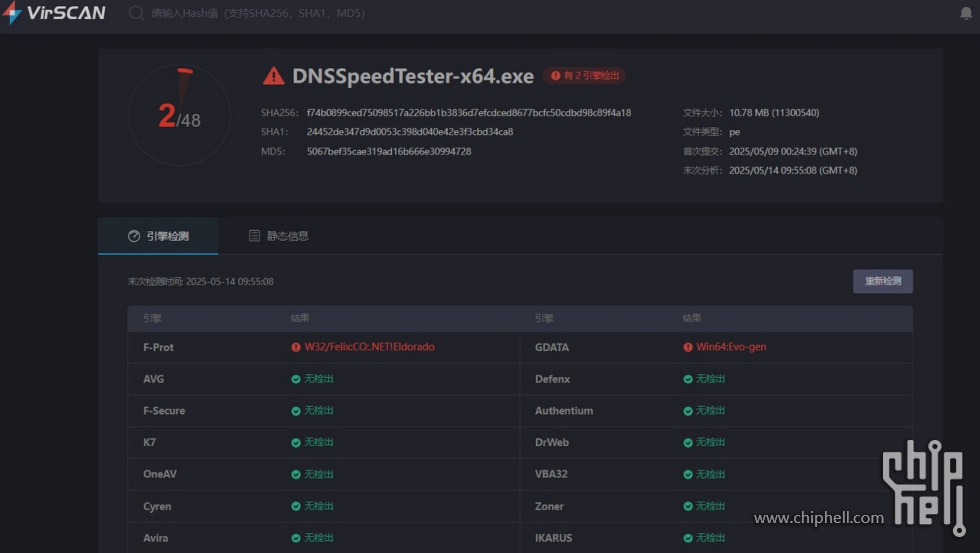Click 无检出 result in AVG row
The width and height of the screenshot is (980, 553).
[x=319, y=379]
